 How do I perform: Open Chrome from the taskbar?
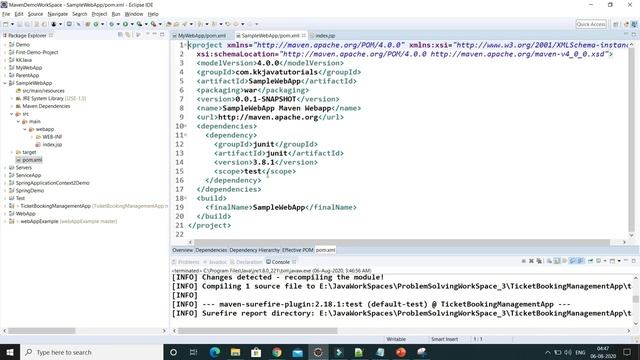click(277, 352)
